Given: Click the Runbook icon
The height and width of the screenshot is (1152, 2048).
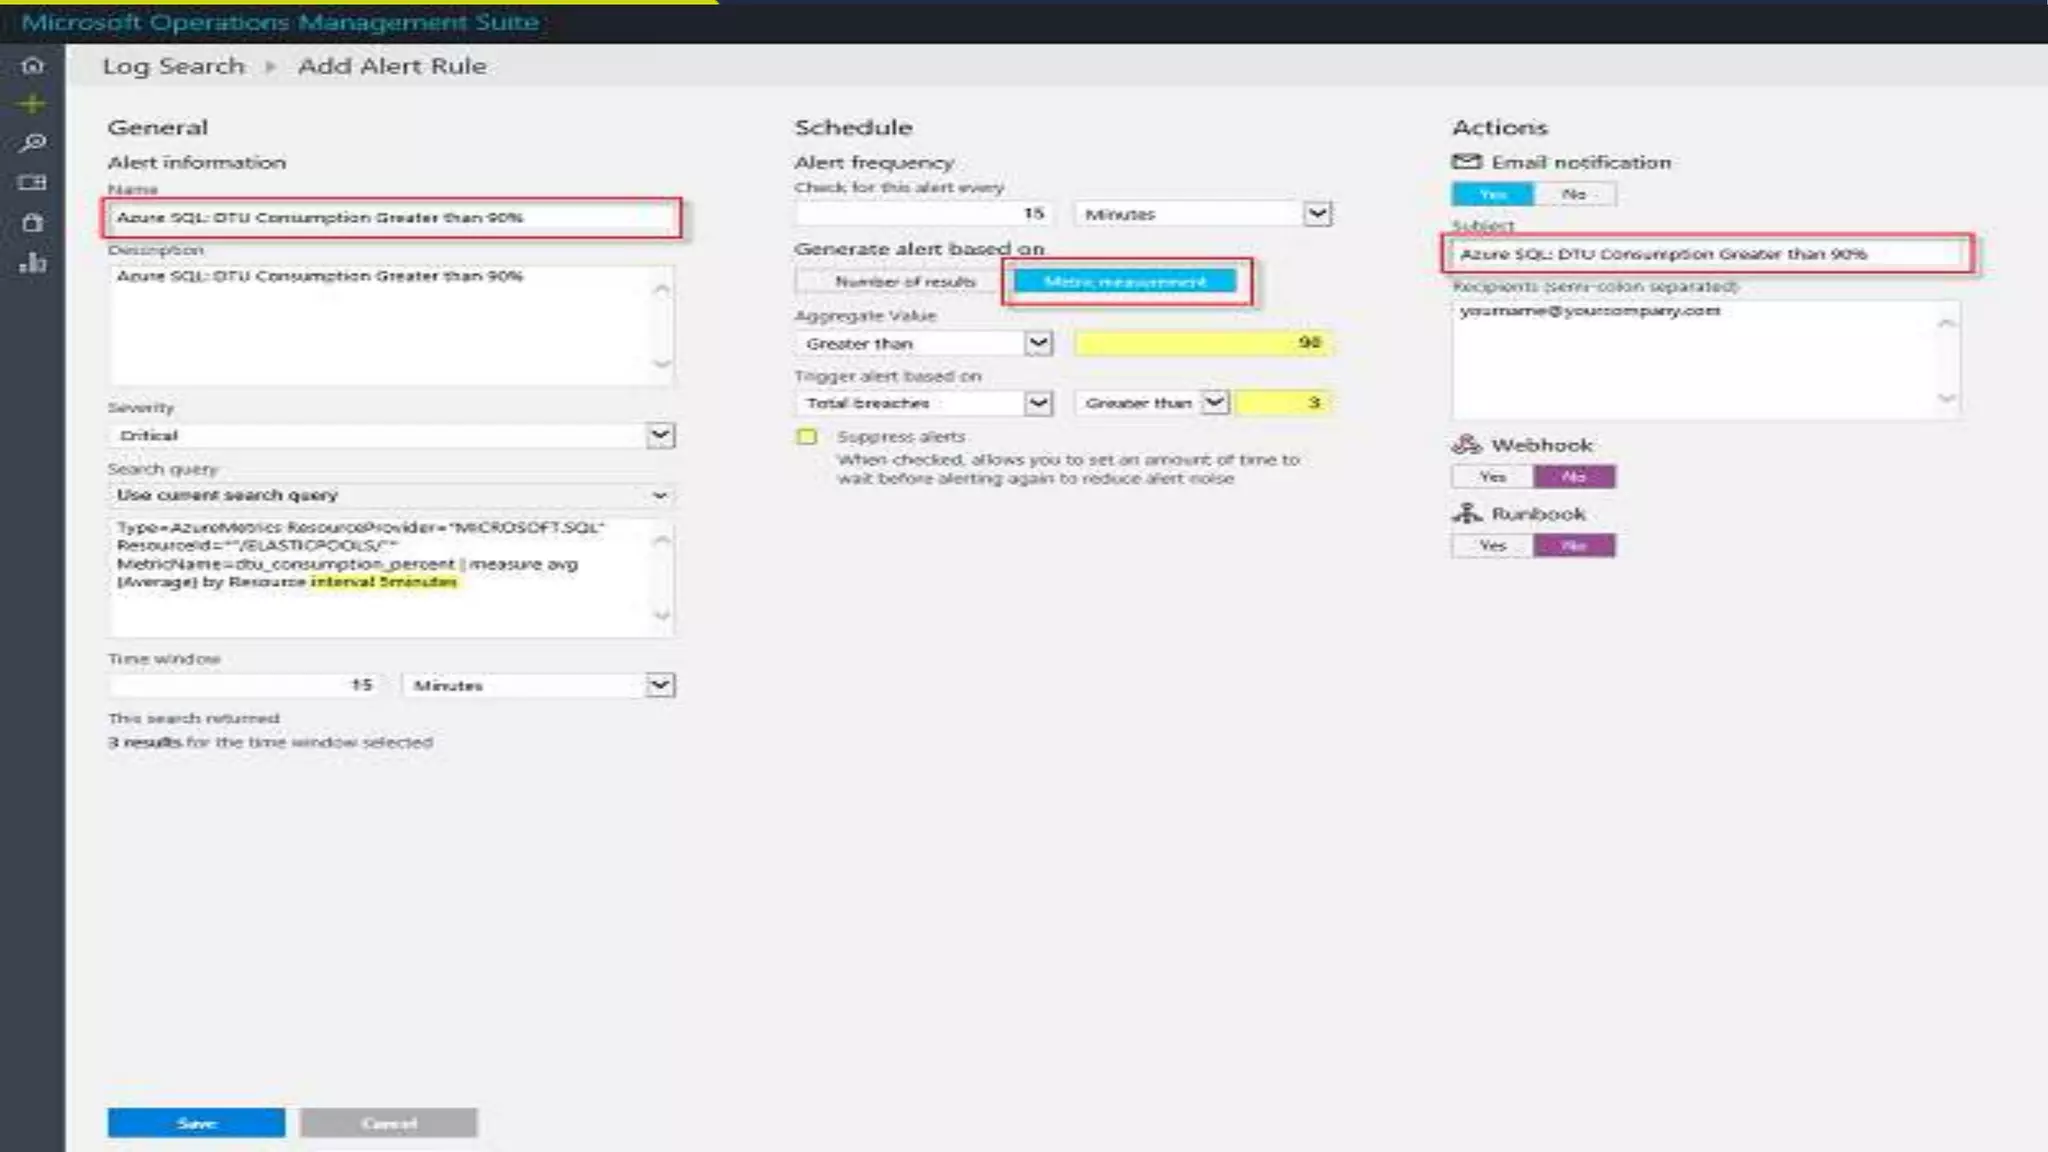Looking at the screenshot, I should (x=1466, y=513).
